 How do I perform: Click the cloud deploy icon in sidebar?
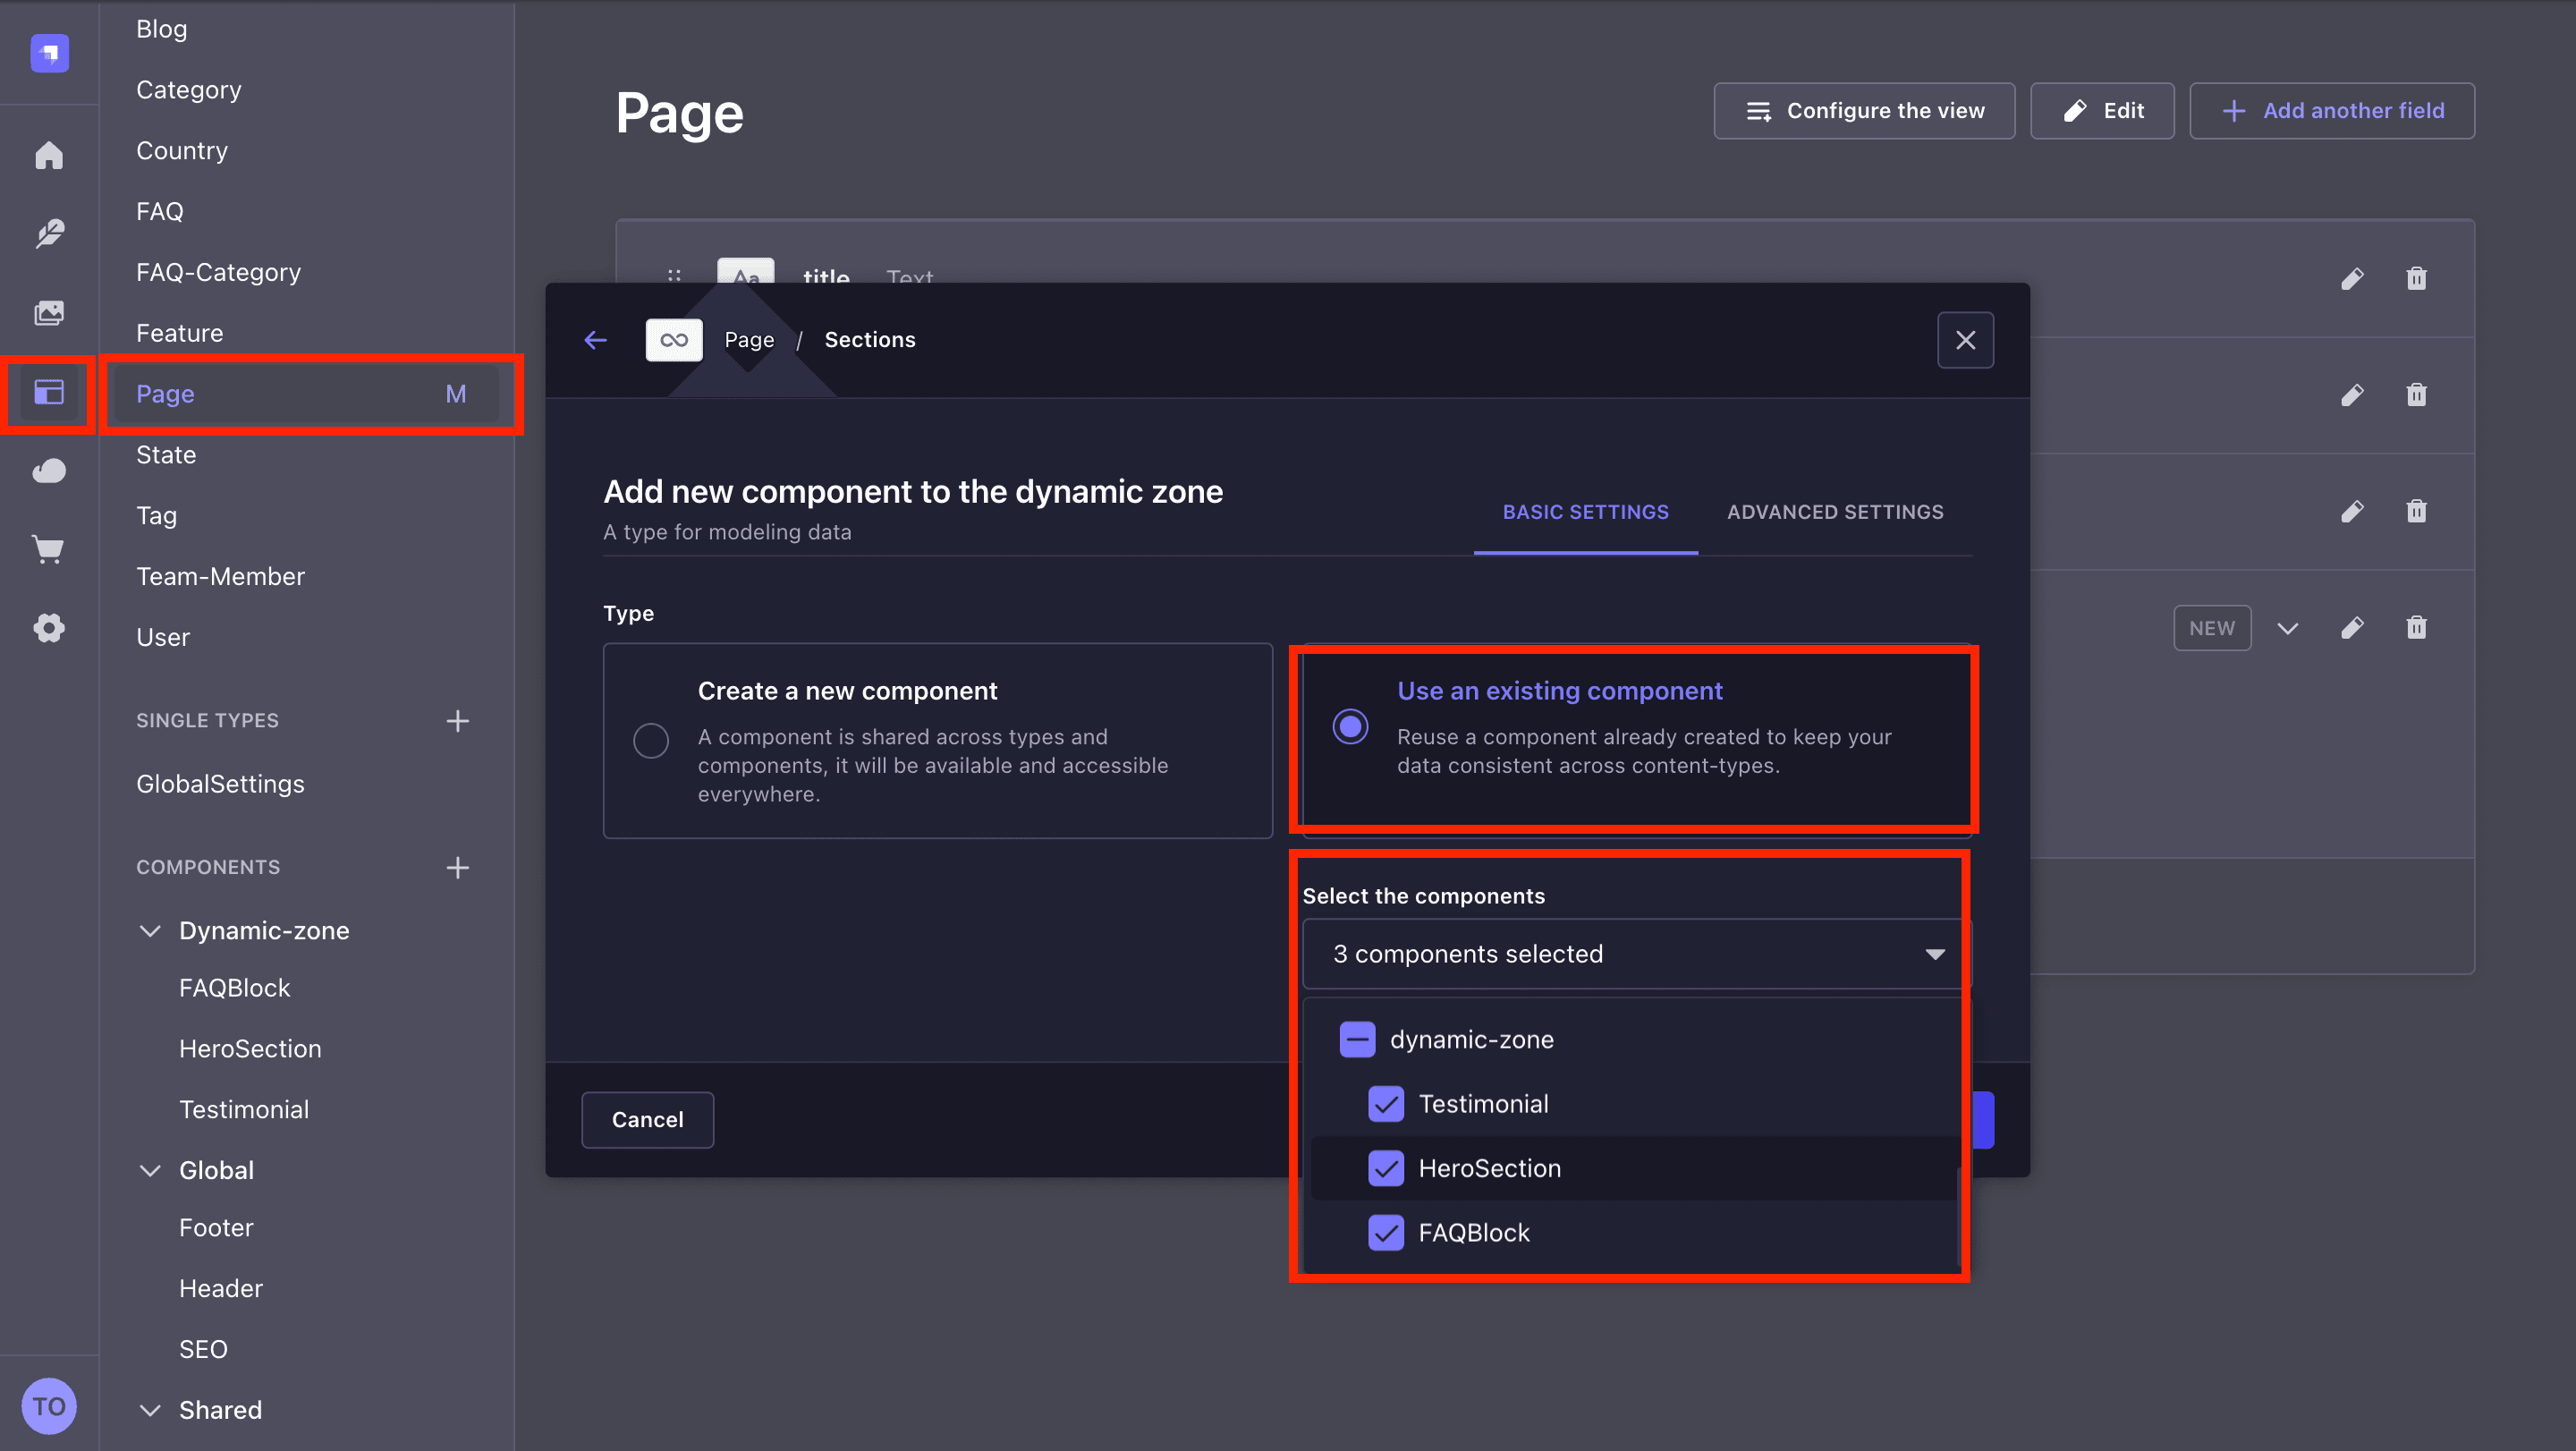click(49, 471)
